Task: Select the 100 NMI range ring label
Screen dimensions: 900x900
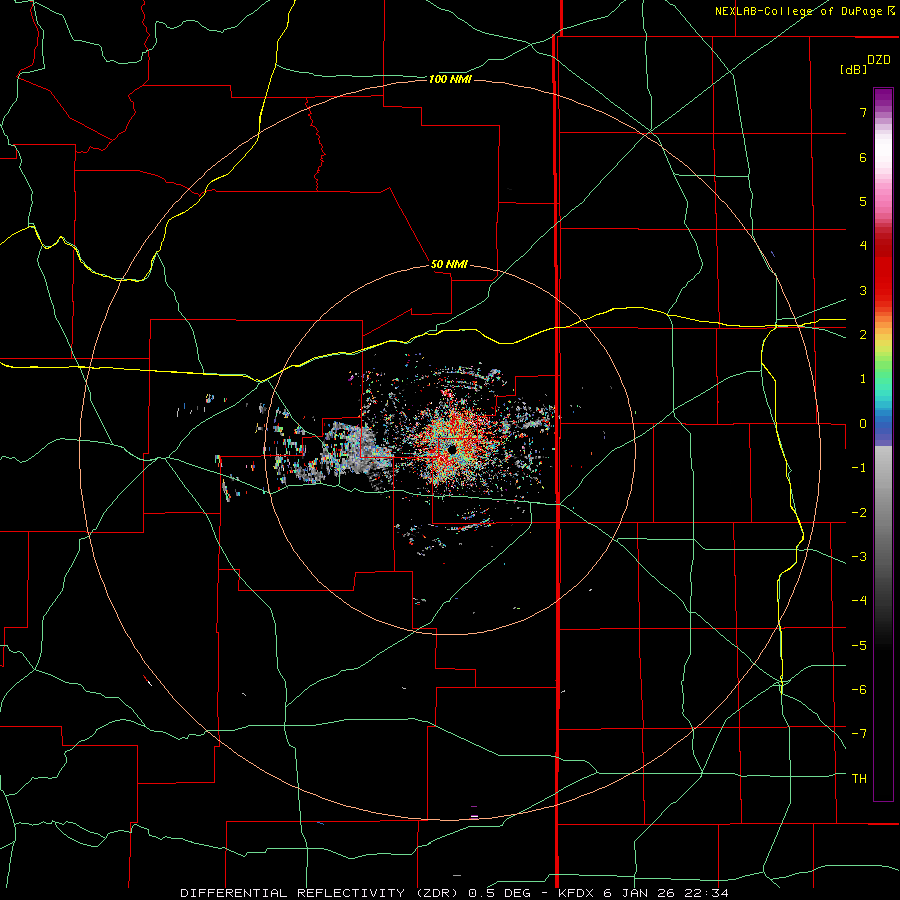Action: 451,79
